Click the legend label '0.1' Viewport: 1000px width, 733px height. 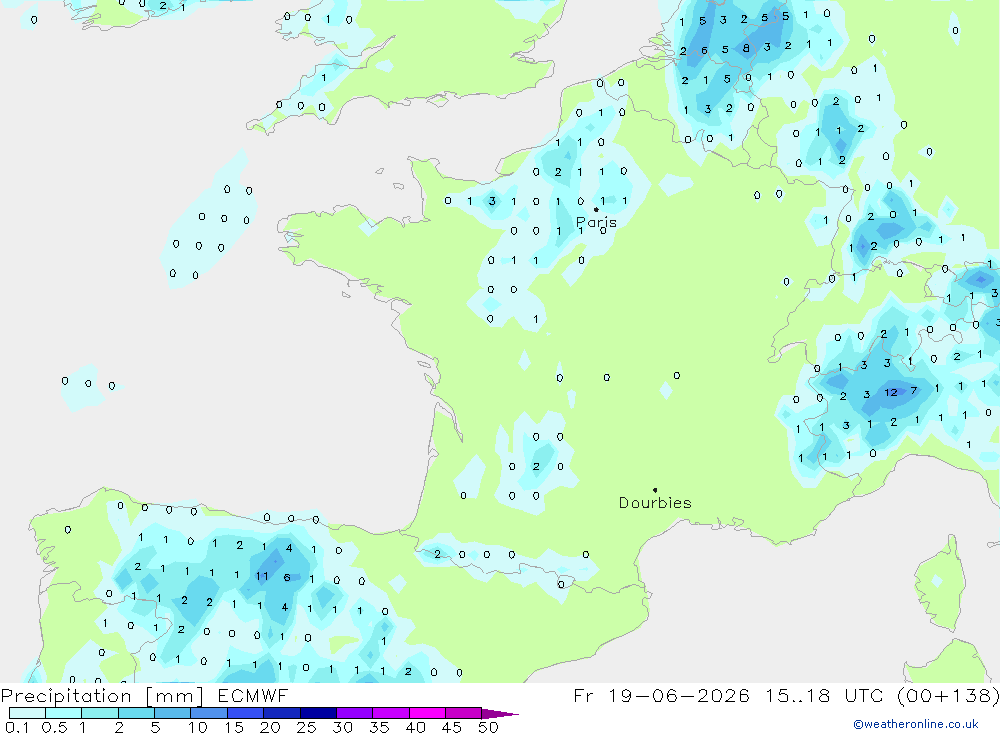tap(17, 727)
